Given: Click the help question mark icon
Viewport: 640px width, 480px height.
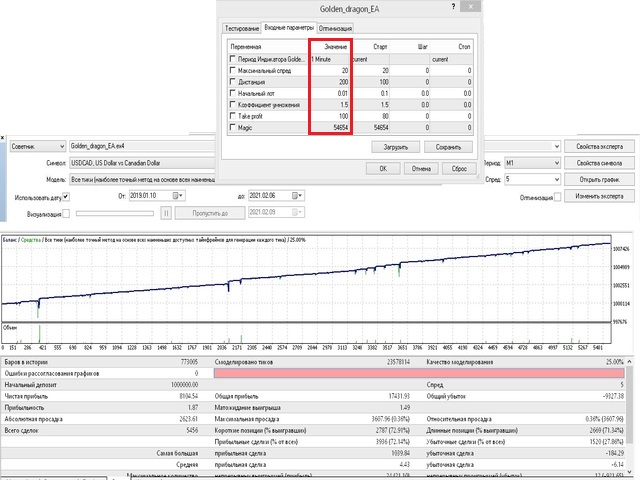Looking at the screenshot, I should point(453,7).
